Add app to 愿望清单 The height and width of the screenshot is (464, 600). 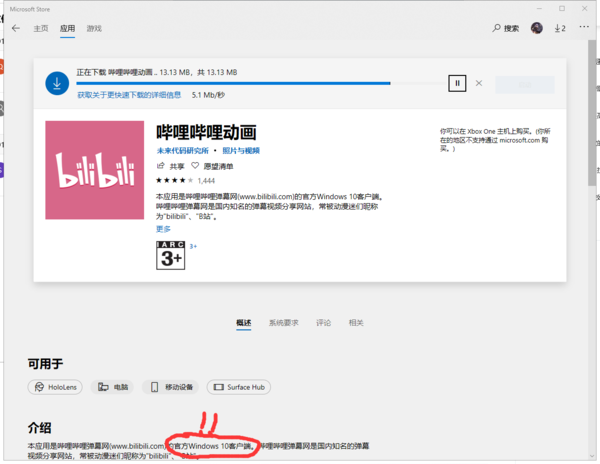tap(212, 166)
